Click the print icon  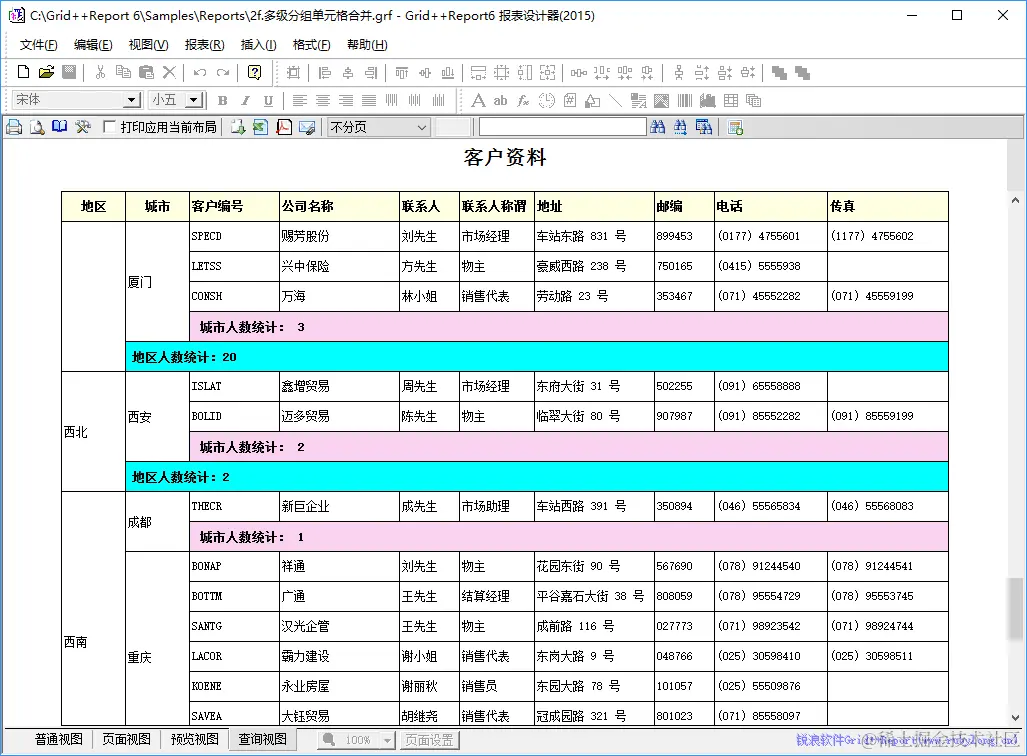tap(13, 127)
